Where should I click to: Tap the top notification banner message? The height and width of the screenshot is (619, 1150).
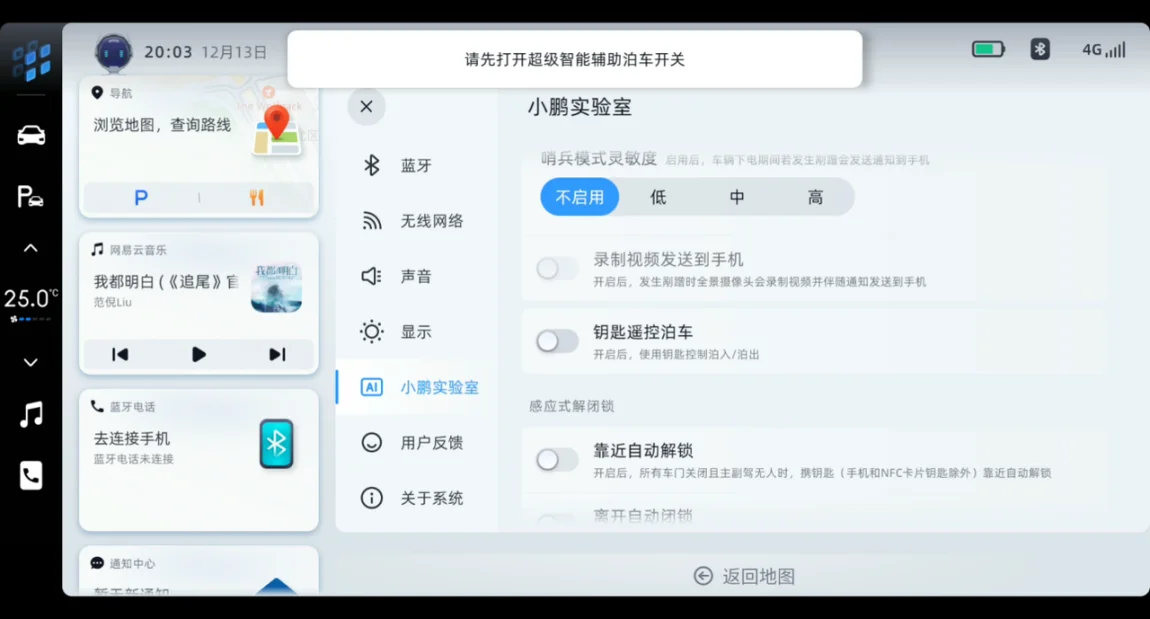coord(575,59)
